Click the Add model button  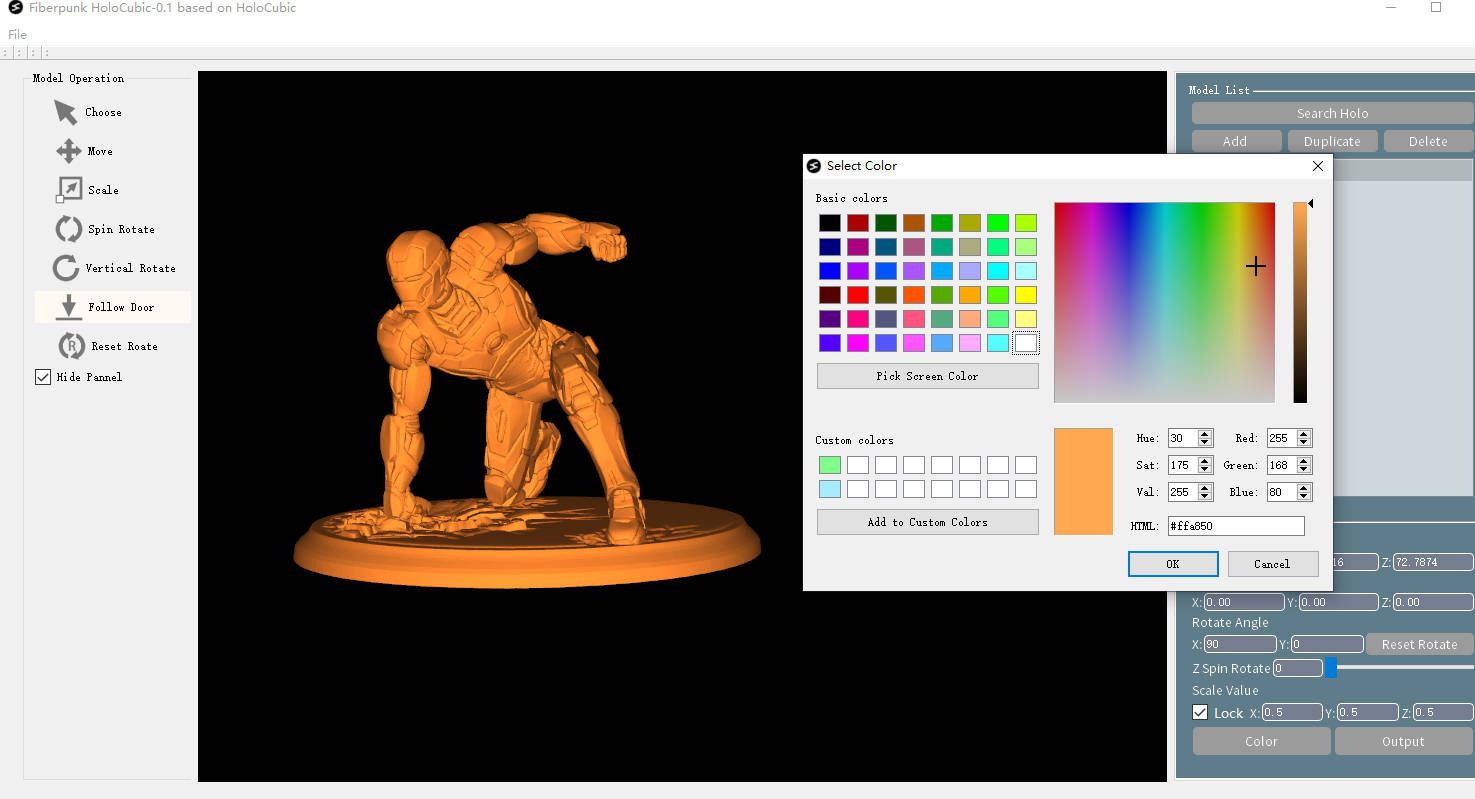1236,141
